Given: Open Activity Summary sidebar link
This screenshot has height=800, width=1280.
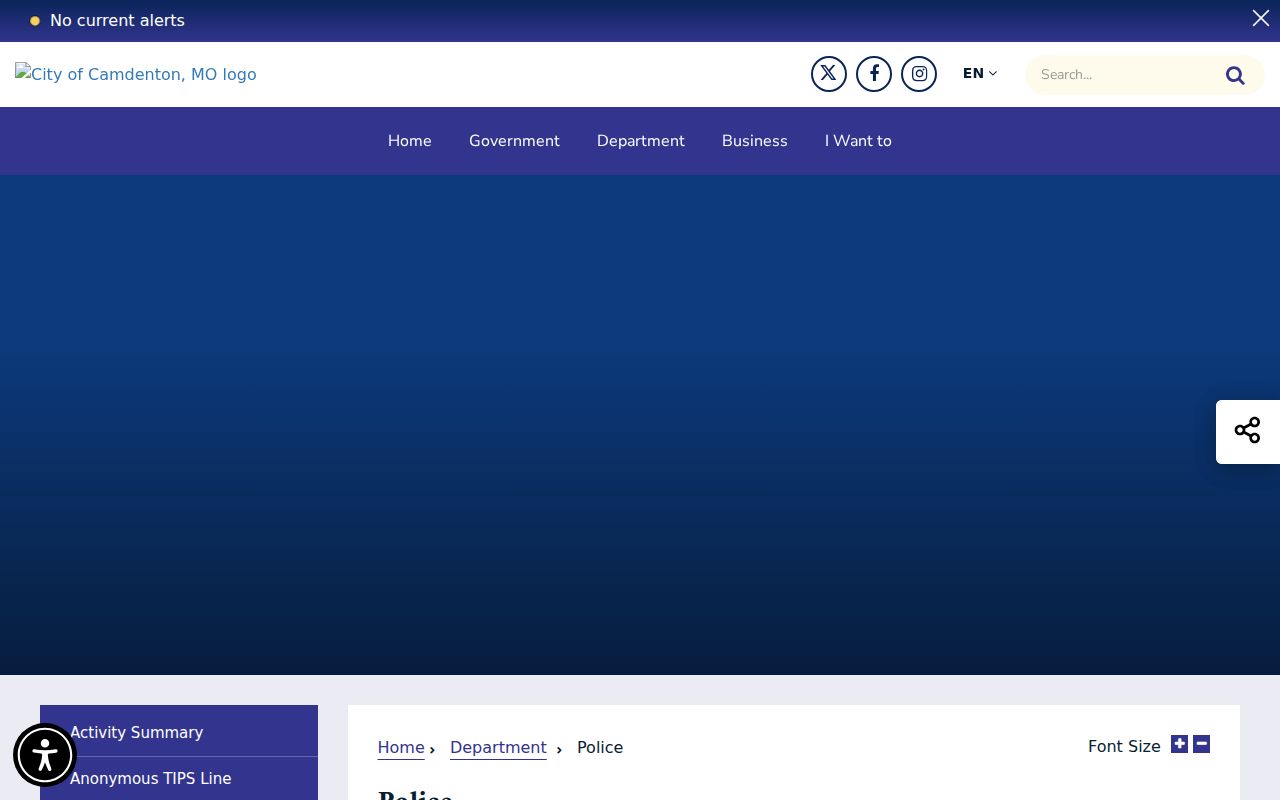Looking at the screenshot, I should tap(179, 732).
